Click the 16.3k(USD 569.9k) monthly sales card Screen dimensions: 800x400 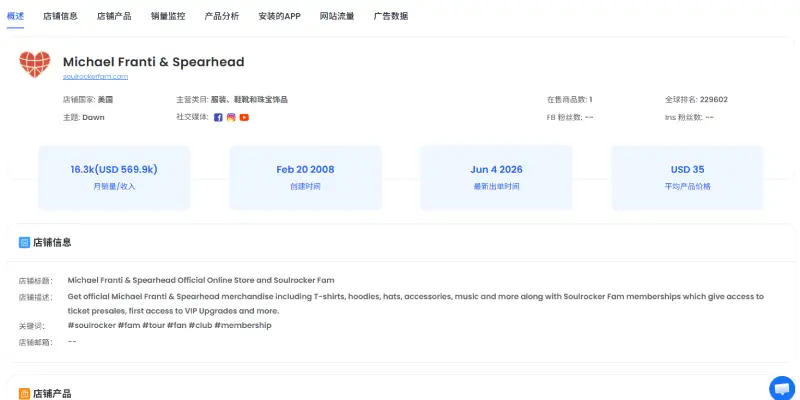(x=114, y=178)
